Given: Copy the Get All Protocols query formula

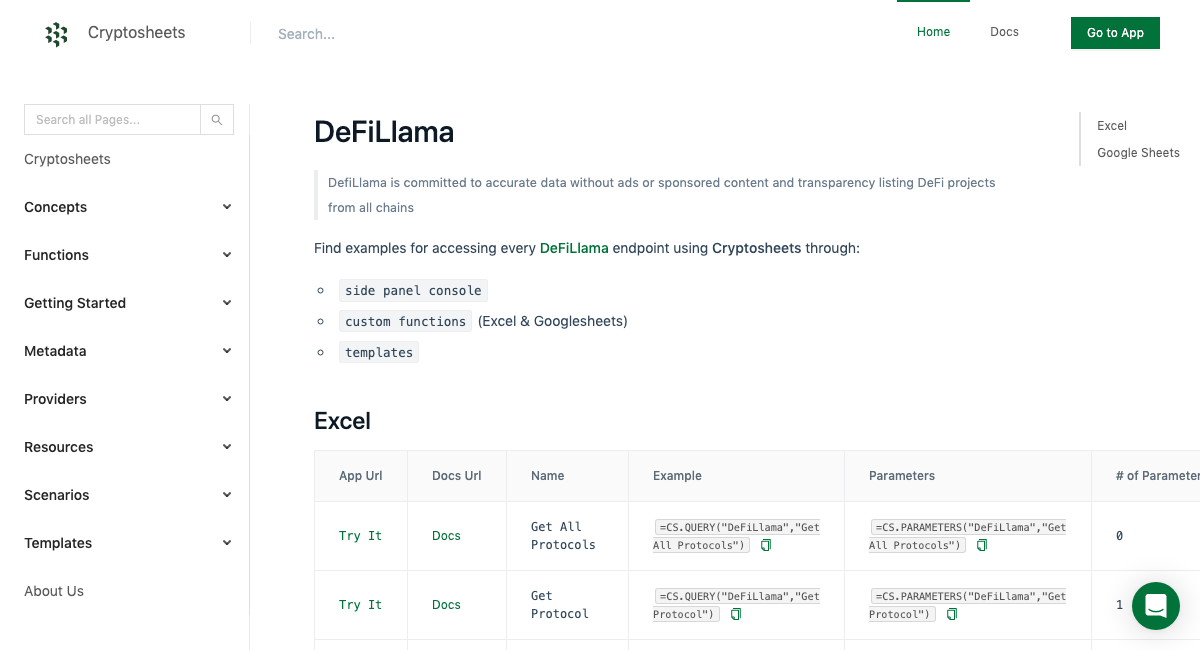Looking at the screenshot, I should [765, 545].
